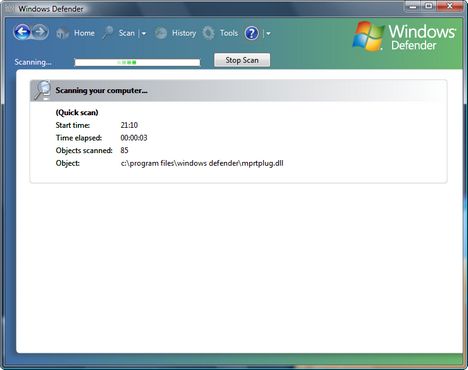Select the 'Scanning your computer...' heading
This screenshot has height=370, width=468.
pos(101,90)
